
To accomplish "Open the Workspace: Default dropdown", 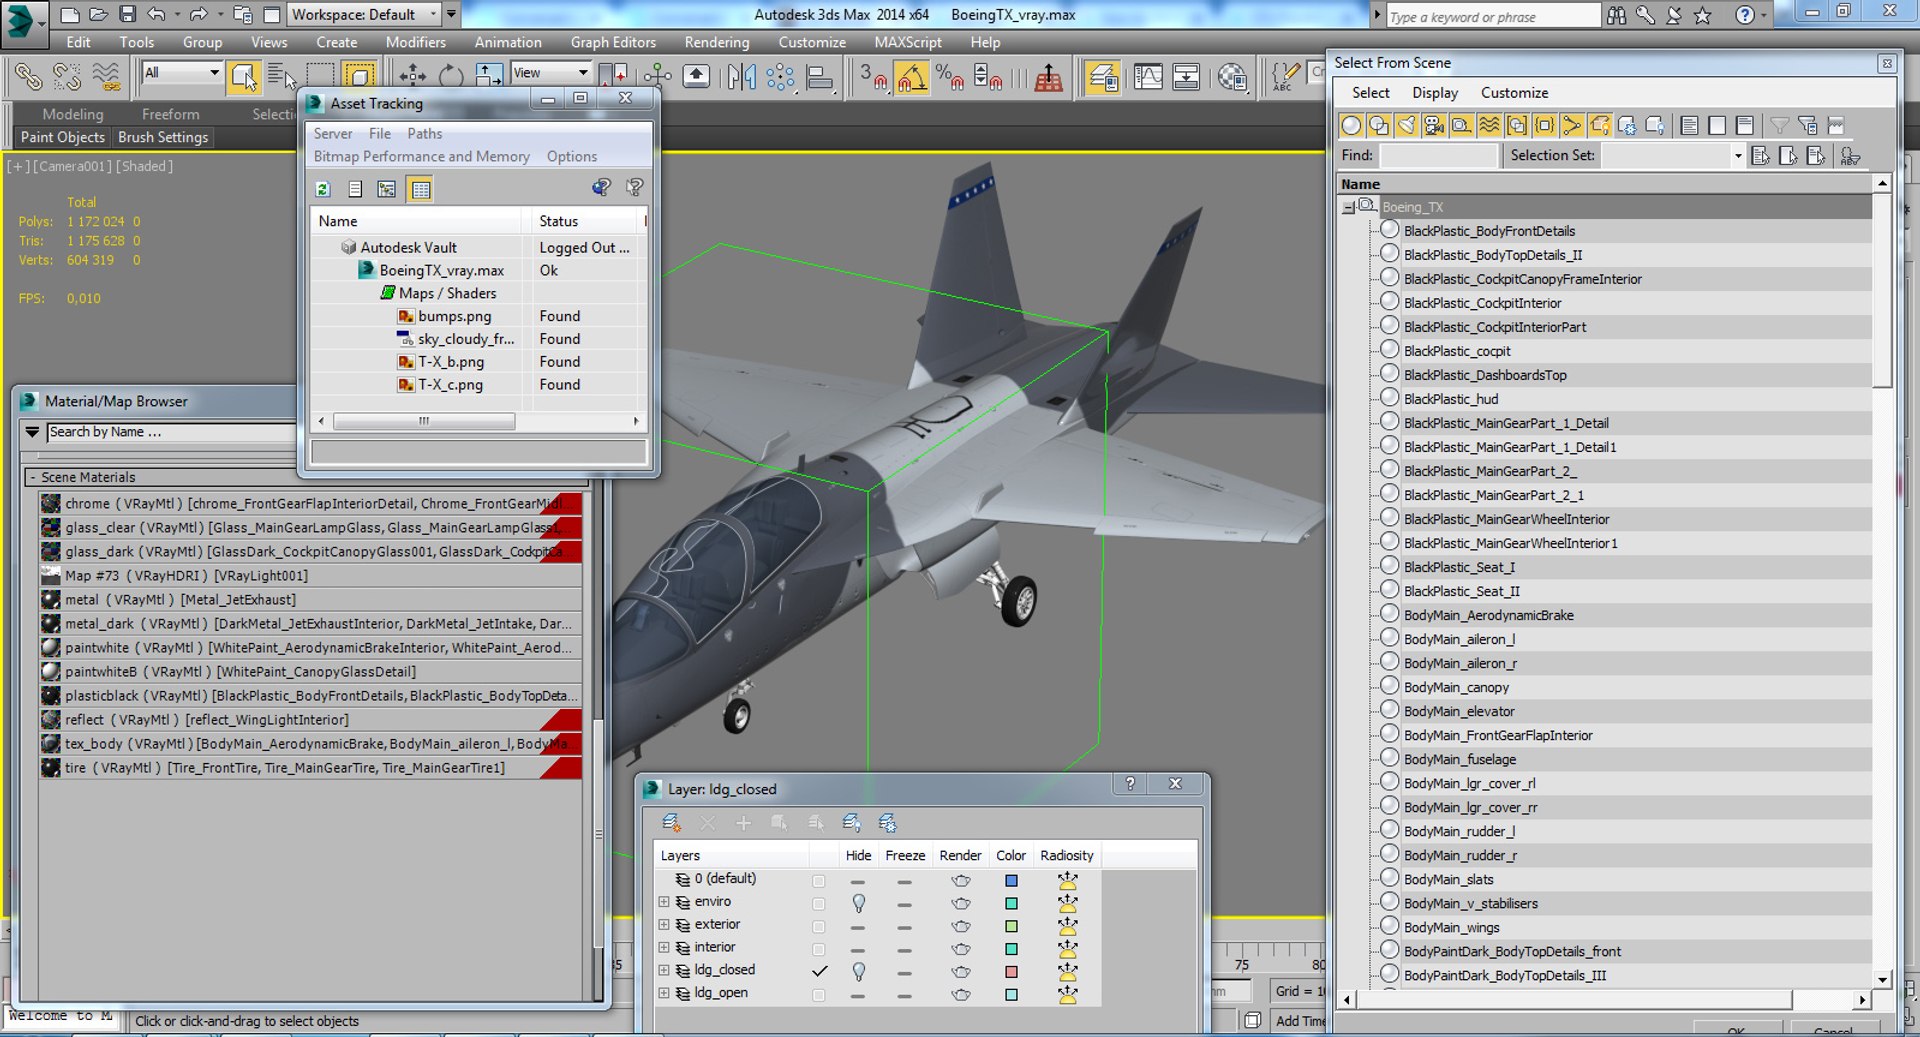I will click(x=364, y=14).
